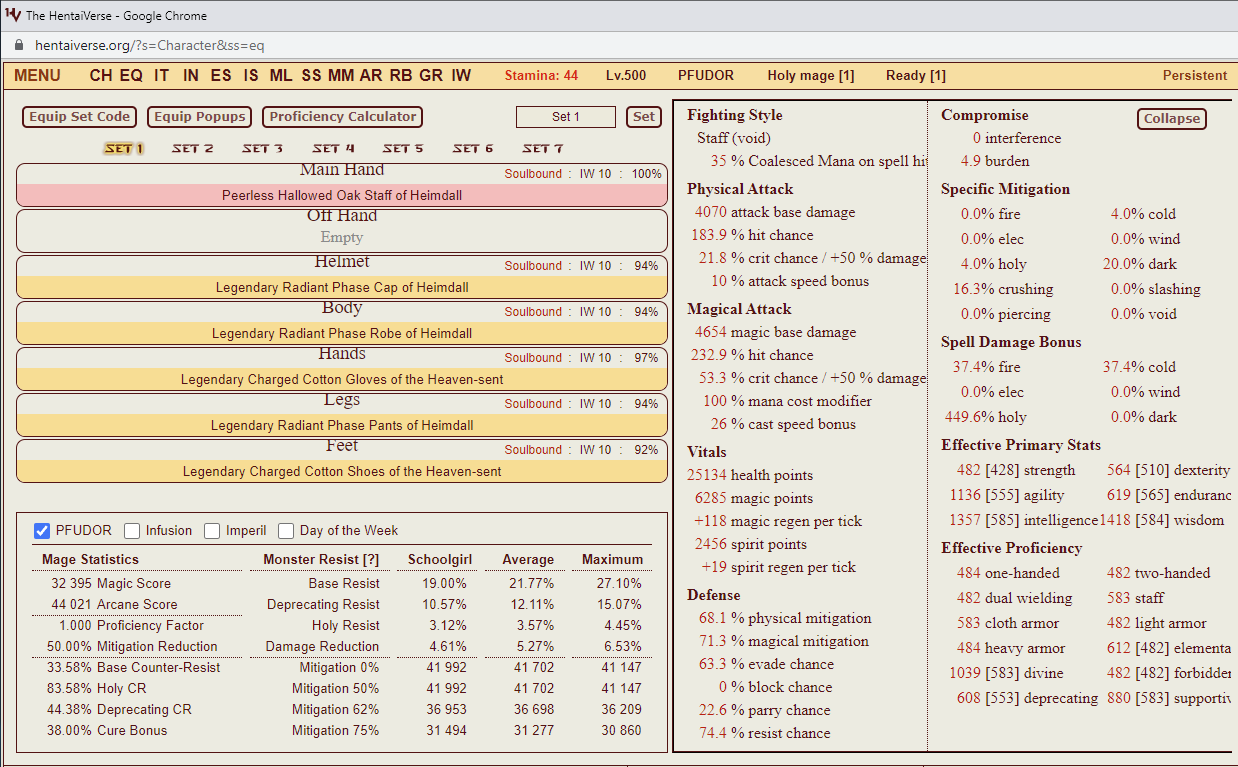Click the Empty off hand slot
Image resolution: width=1238 pixels, height=767 pixels.
click(342, 238)
